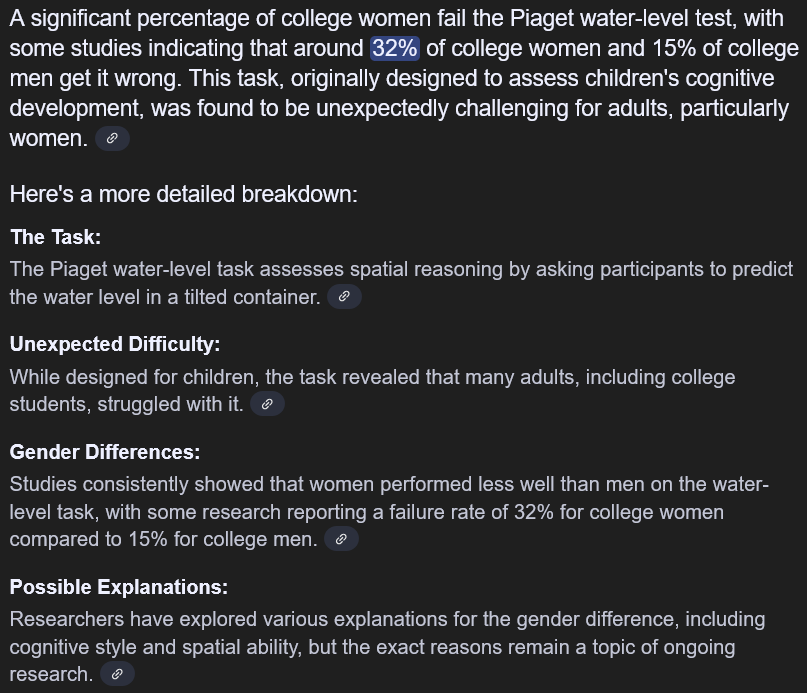Click the "Gender Differences:" heading
This screenshot has height=693, width=807.
105,452
